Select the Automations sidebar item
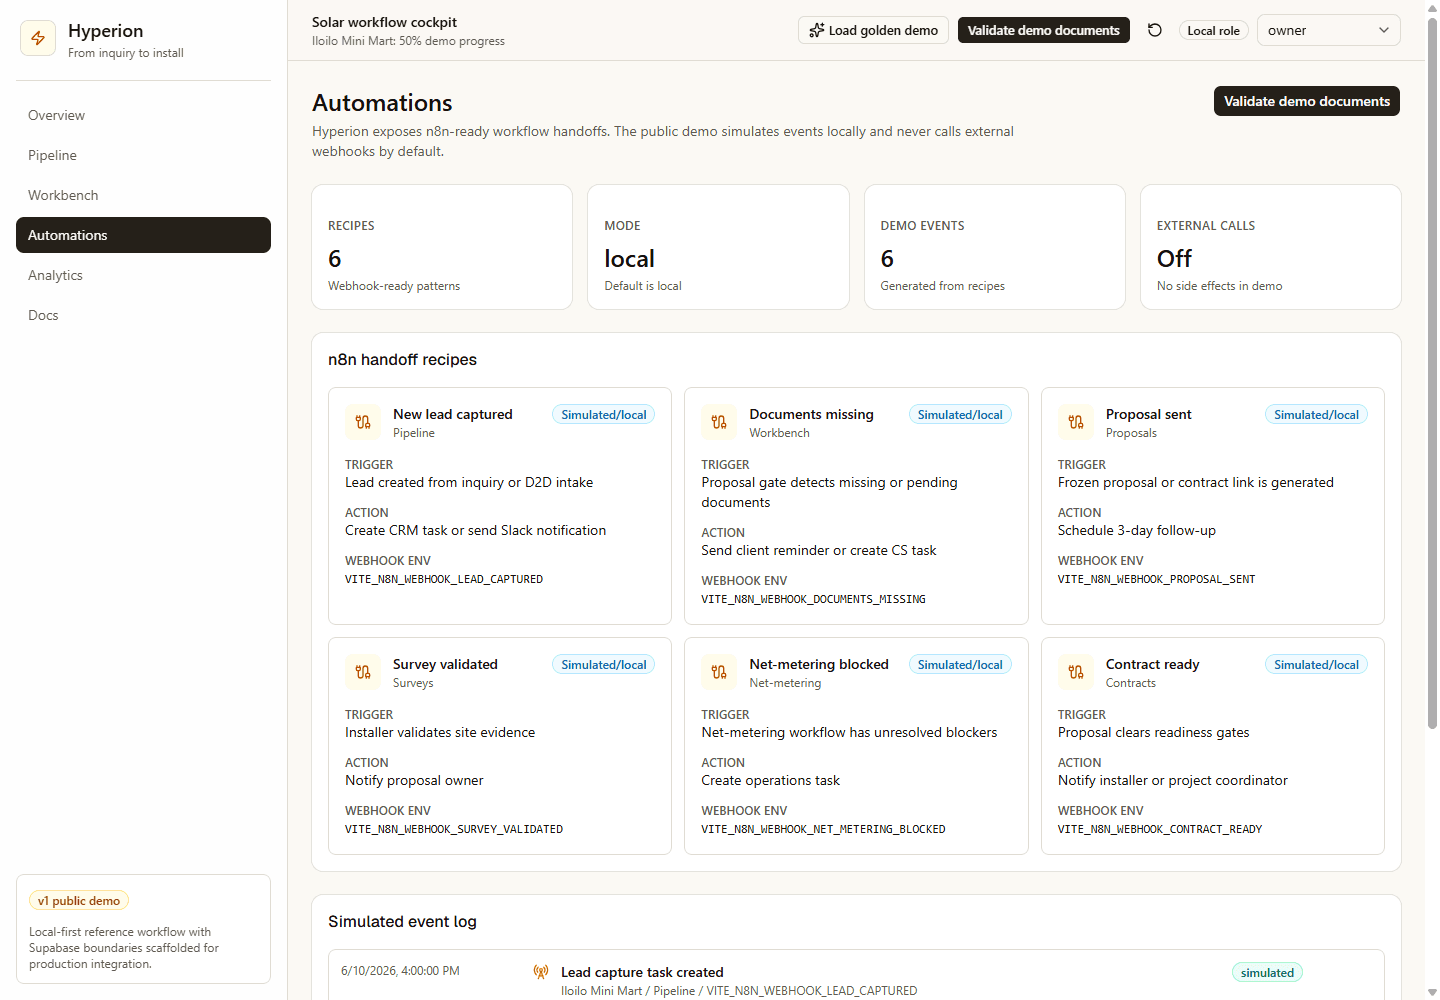This screenshot has height=1000, width=1440. (143, 235)
